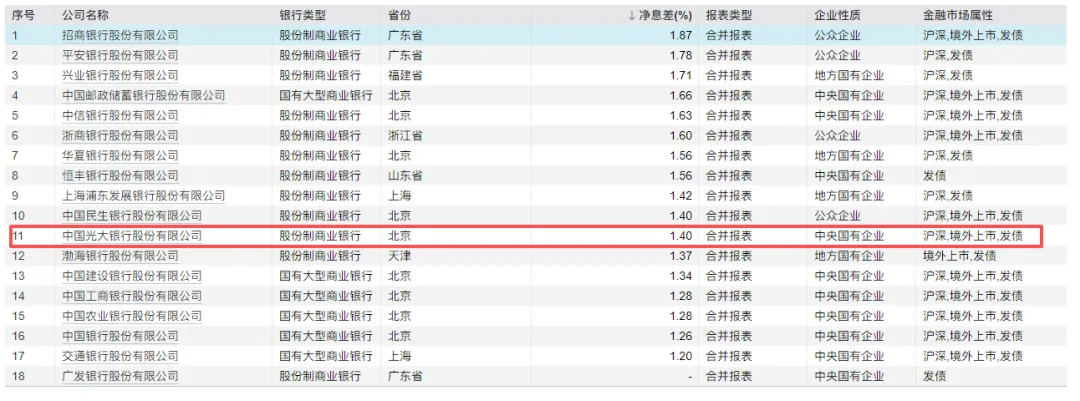Open 恒丰银行股份有限公司 link
The image size is (1080, 401).
(x=120, y=176)
